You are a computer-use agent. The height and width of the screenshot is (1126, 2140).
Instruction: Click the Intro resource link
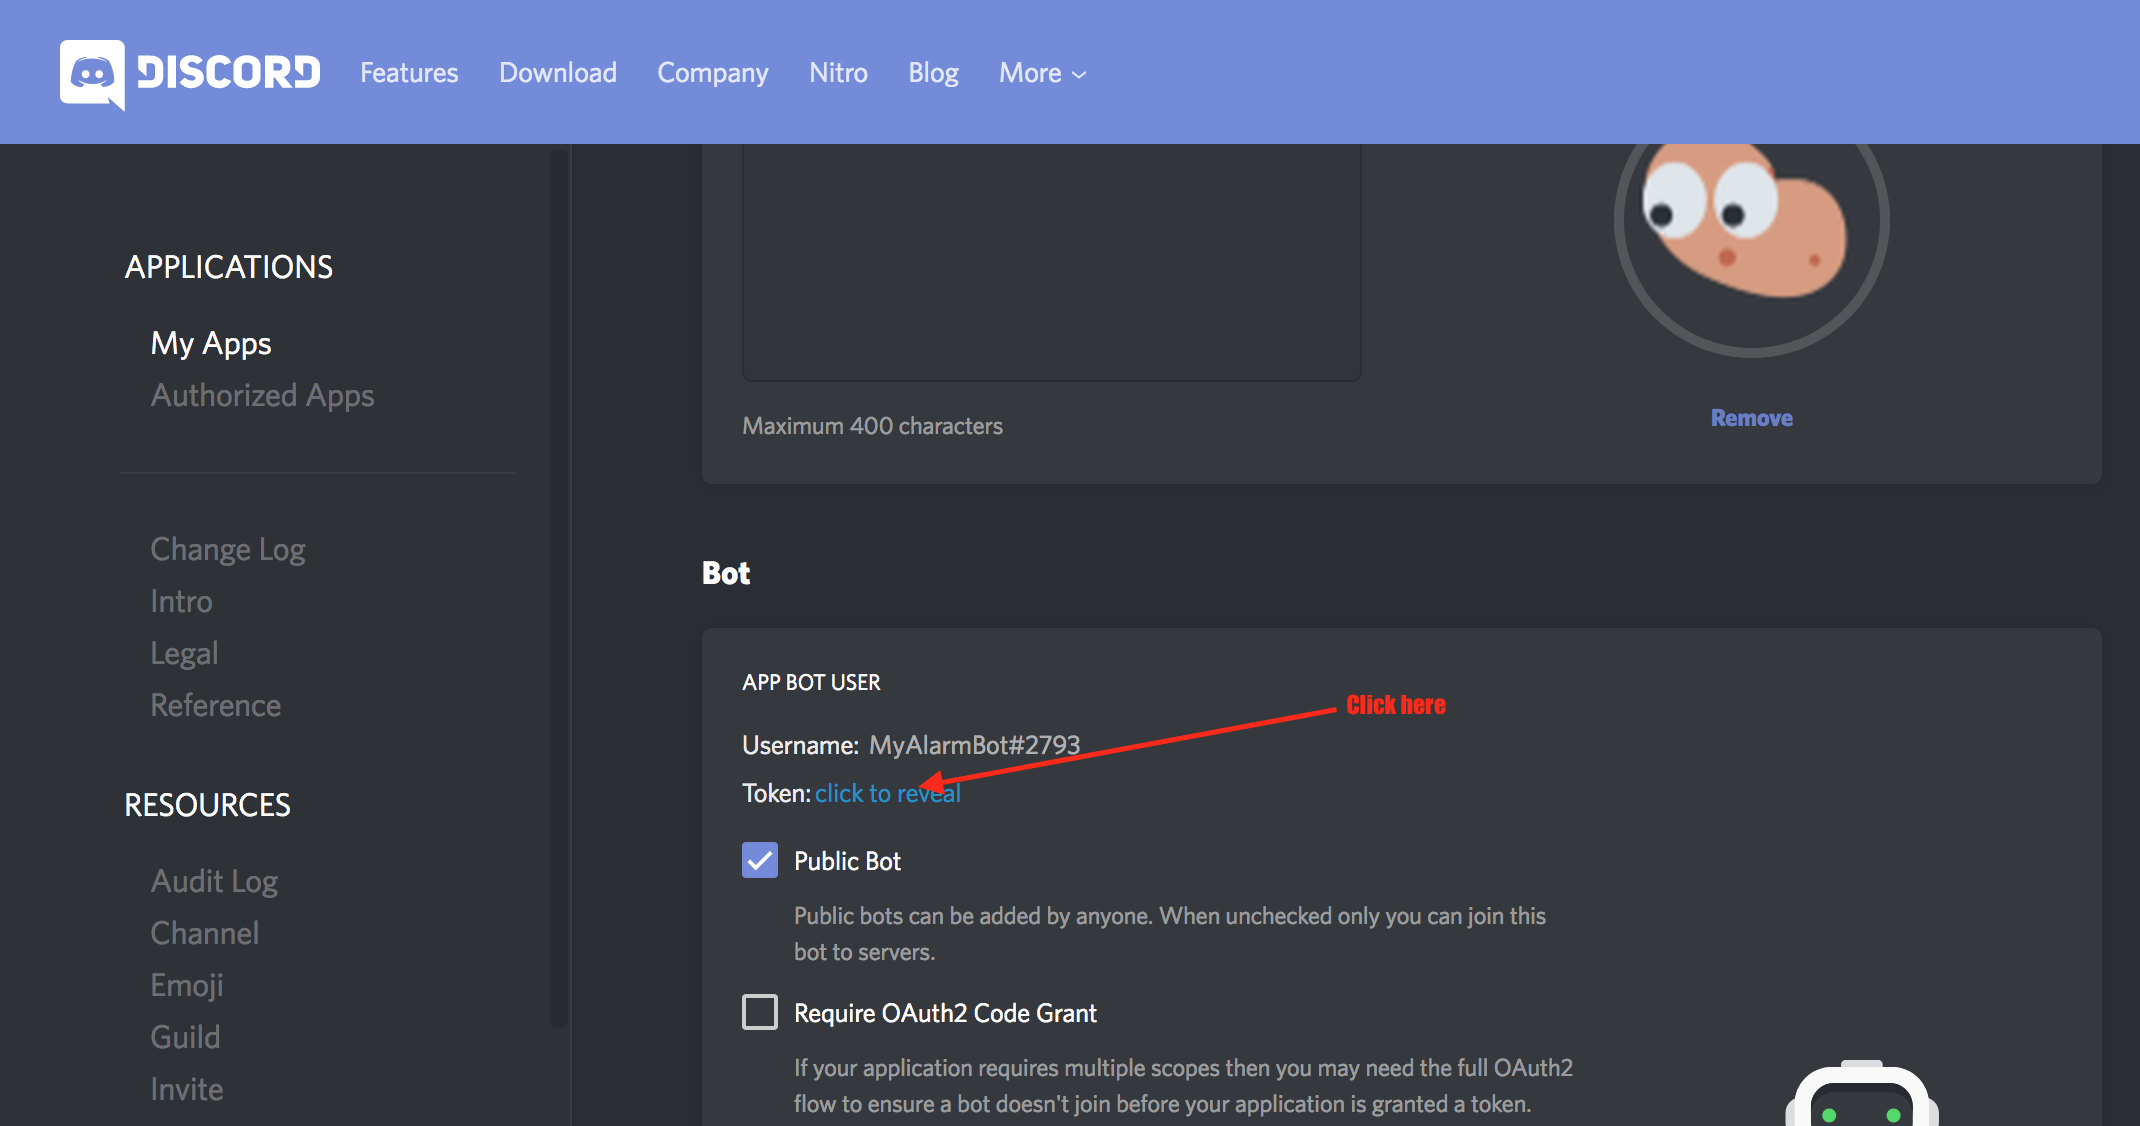[x=181, y=601]
